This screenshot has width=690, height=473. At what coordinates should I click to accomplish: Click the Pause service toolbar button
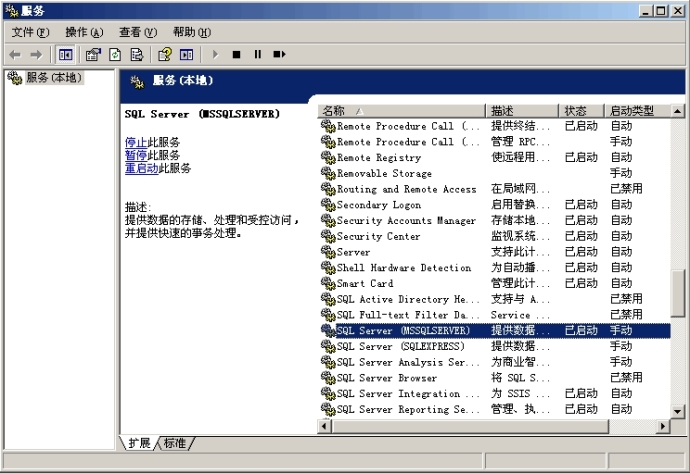258,55
